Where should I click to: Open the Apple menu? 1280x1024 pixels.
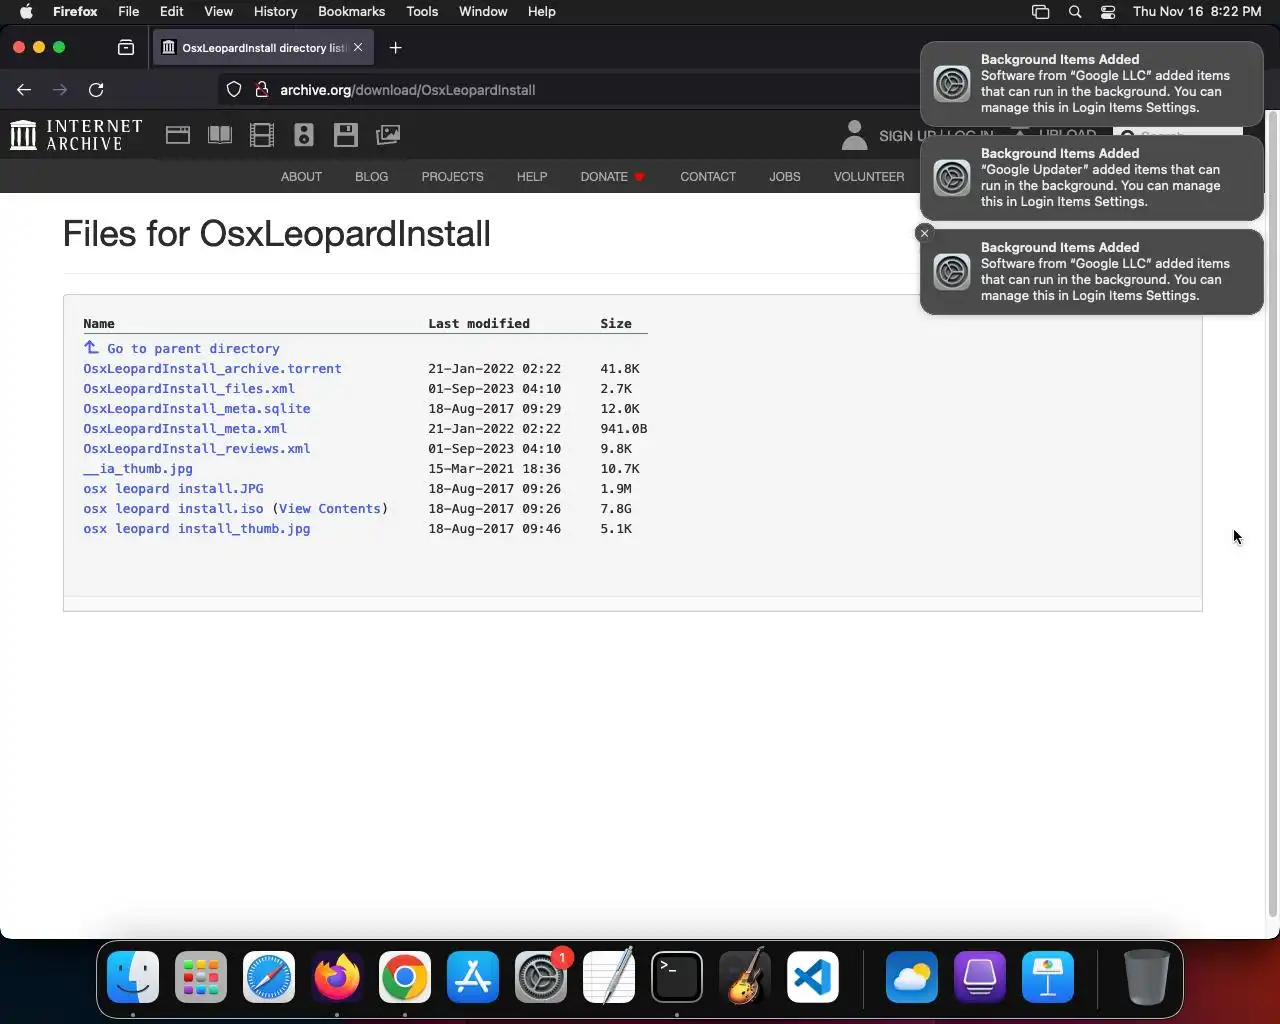pos(26,12)
